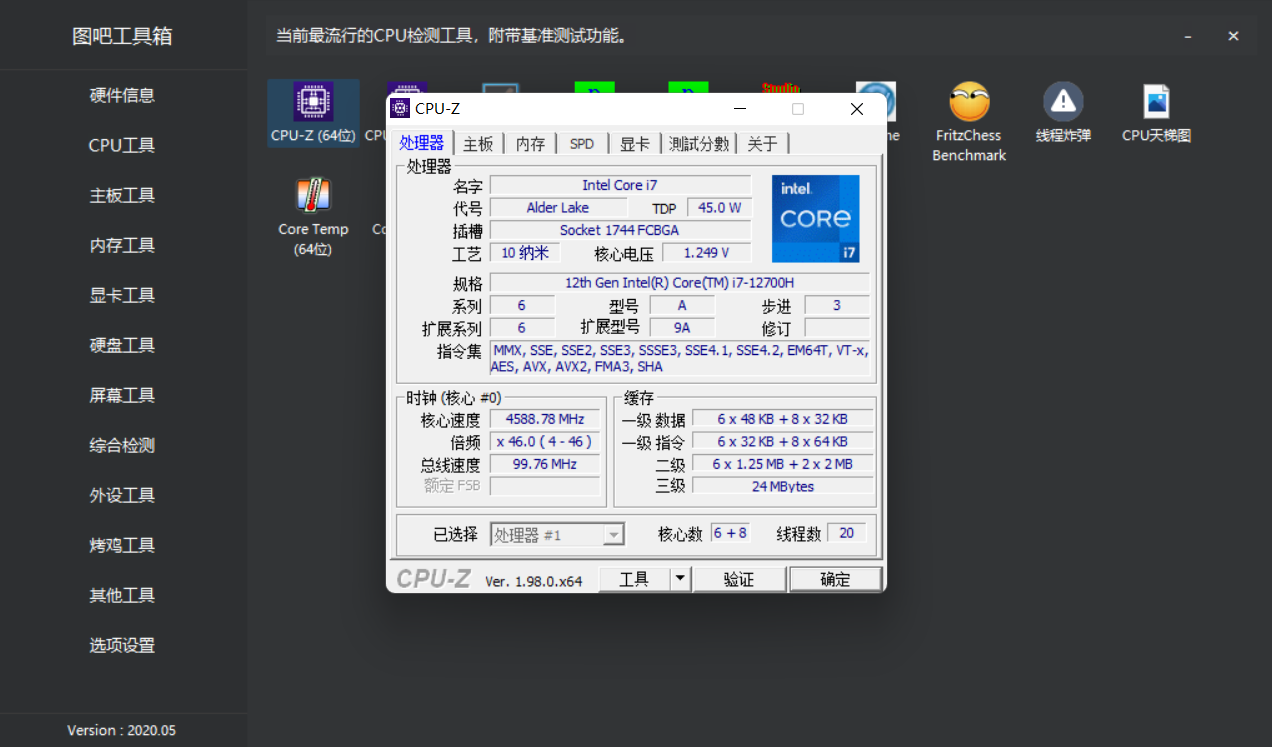
Task: Select the 4588.78 MHz core speed value
Action: pyautogui.click(x=545, y=420)
